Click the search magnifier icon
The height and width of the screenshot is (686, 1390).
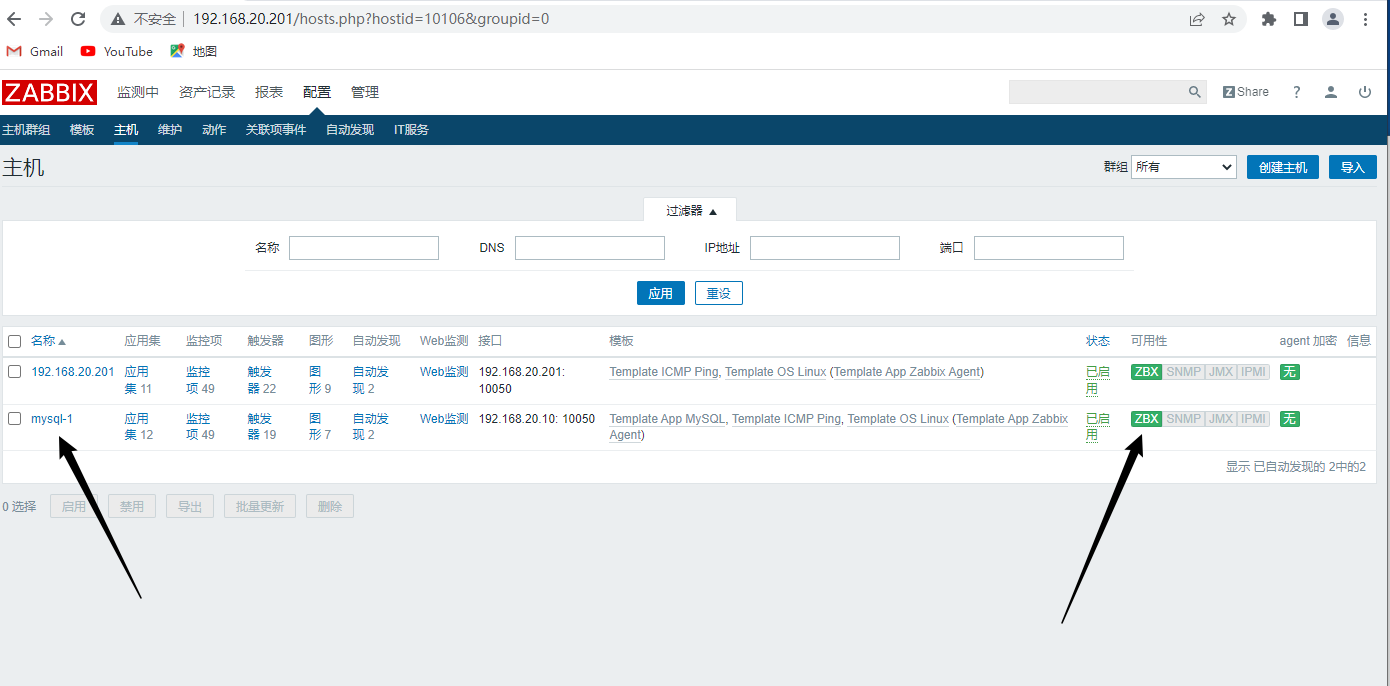(1194, 92)
